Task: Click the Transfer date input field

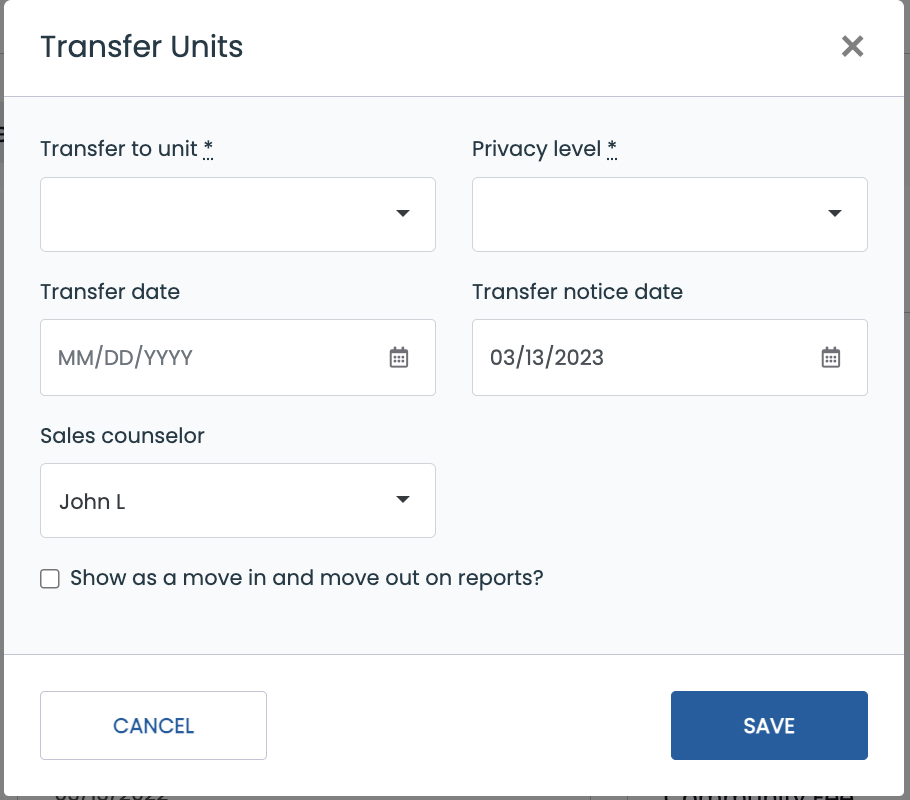Action: point(237,357)
